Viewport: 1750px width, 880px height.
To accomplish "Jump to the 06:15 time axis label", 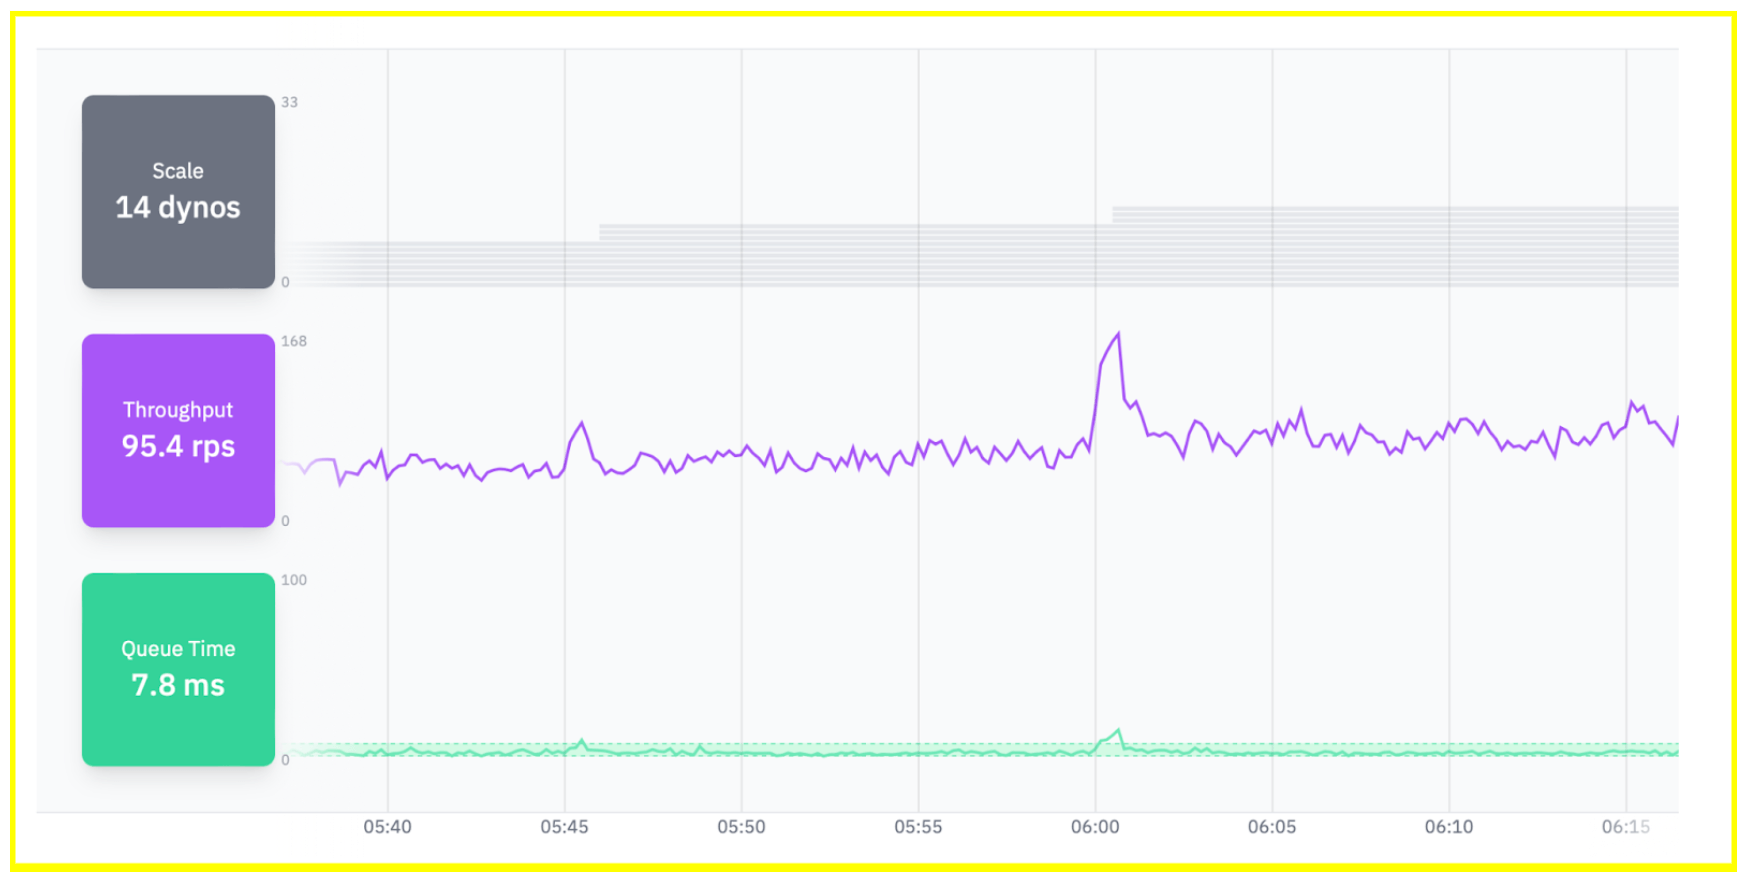I will (1625, 827).
